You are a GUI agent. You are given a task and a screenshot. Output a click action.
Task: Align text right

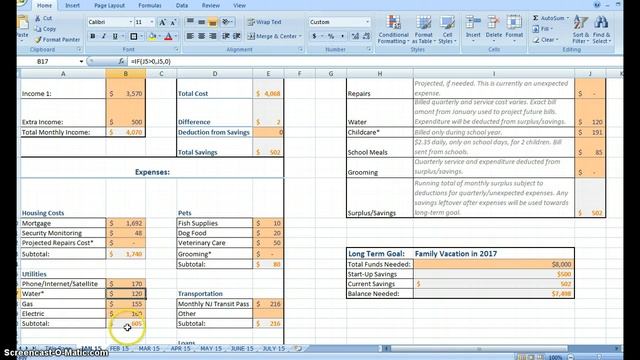coord(213,36)
